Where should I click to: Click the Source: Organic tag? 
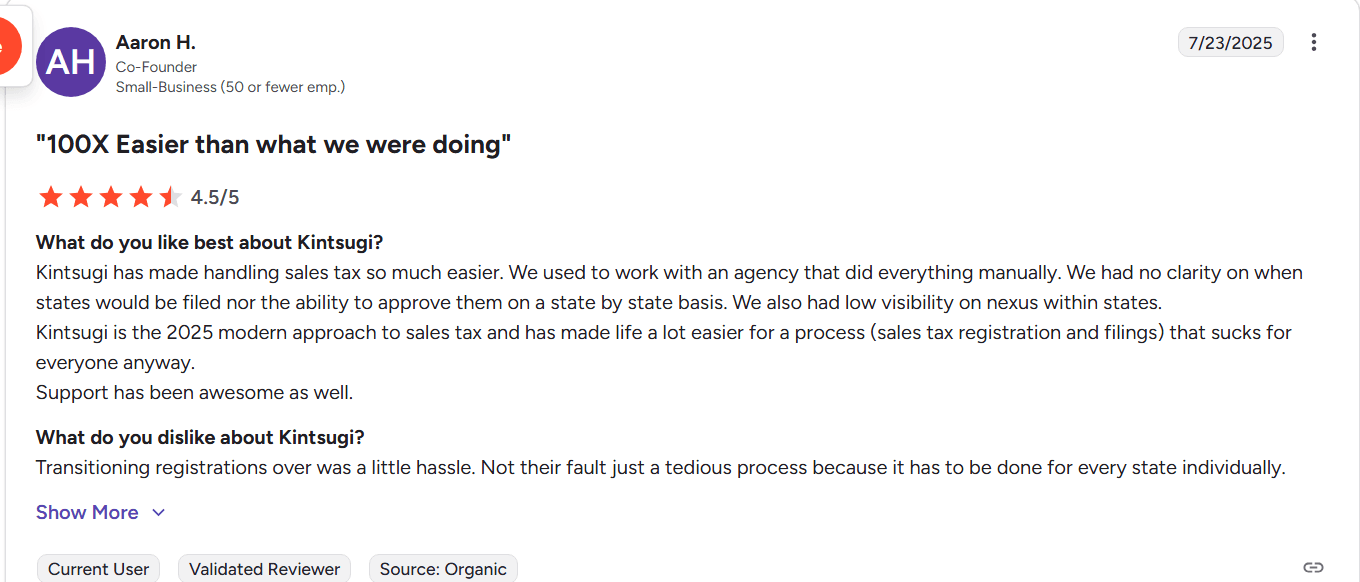coord(443,569)
